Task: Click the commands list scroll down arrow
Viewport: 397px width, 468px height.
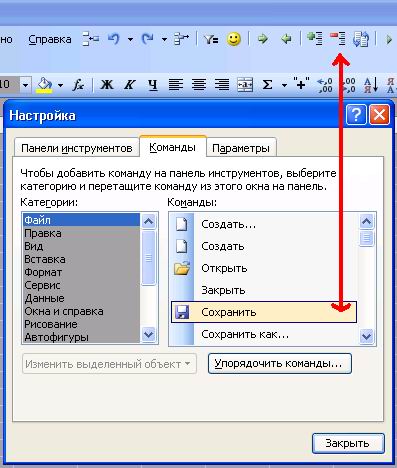Action: tap(367, 336)
